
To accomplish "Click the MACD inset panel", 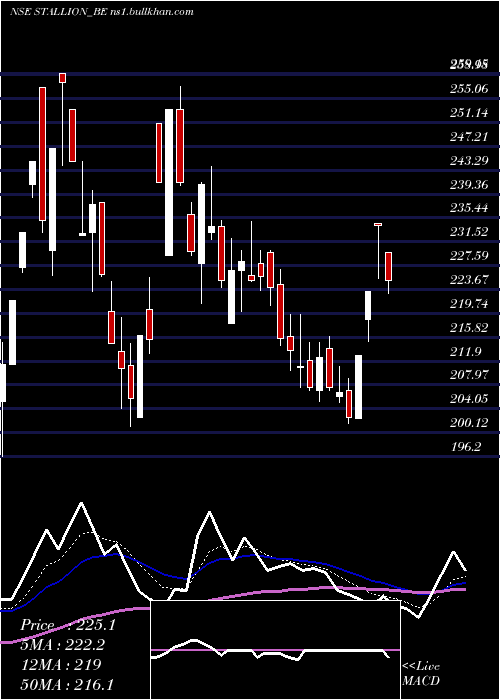I will point(275,650).
